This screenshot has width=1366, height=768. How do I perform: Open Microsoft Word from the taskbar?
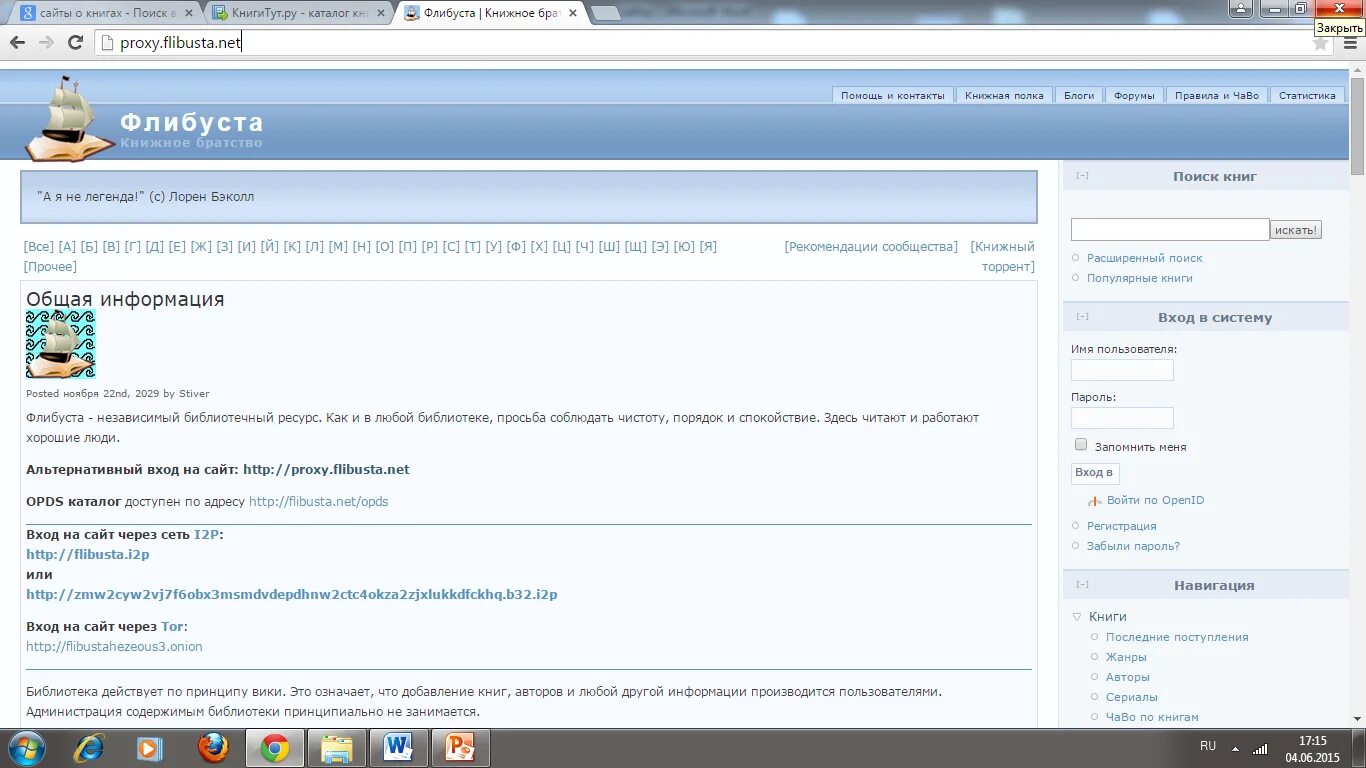399,748
